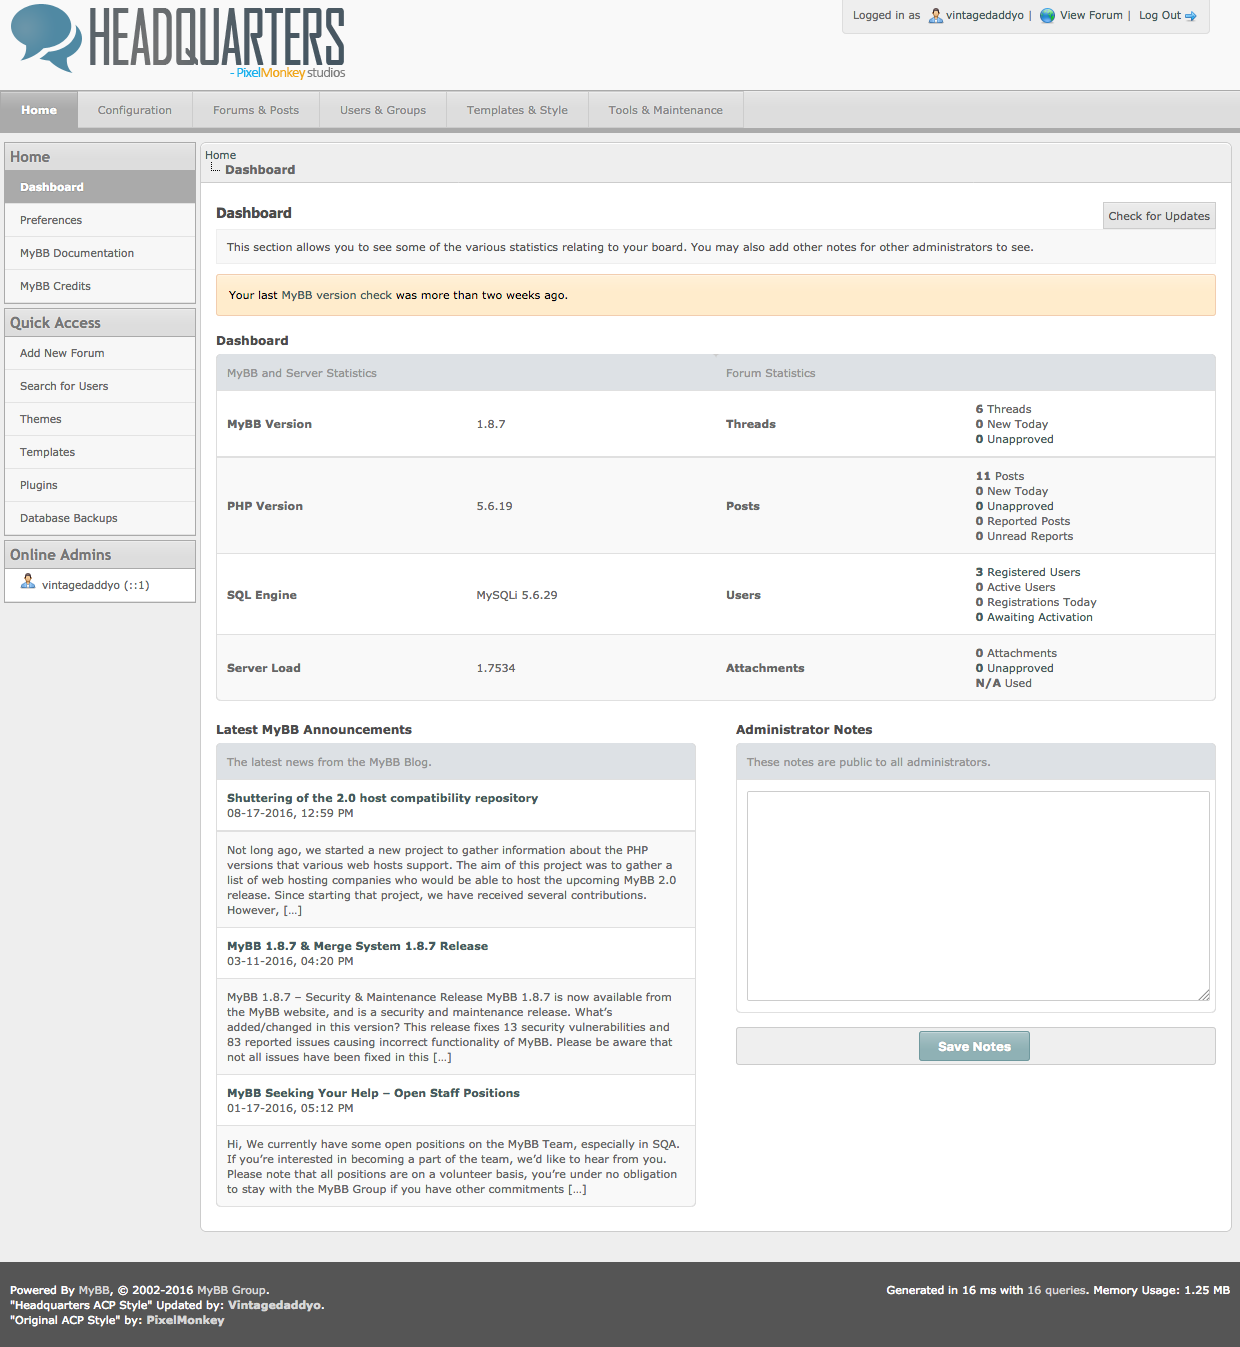Click the Headquarters speech bubble logo
The width and height of the screenshot is (1240, 1347).
click(46, 37)
